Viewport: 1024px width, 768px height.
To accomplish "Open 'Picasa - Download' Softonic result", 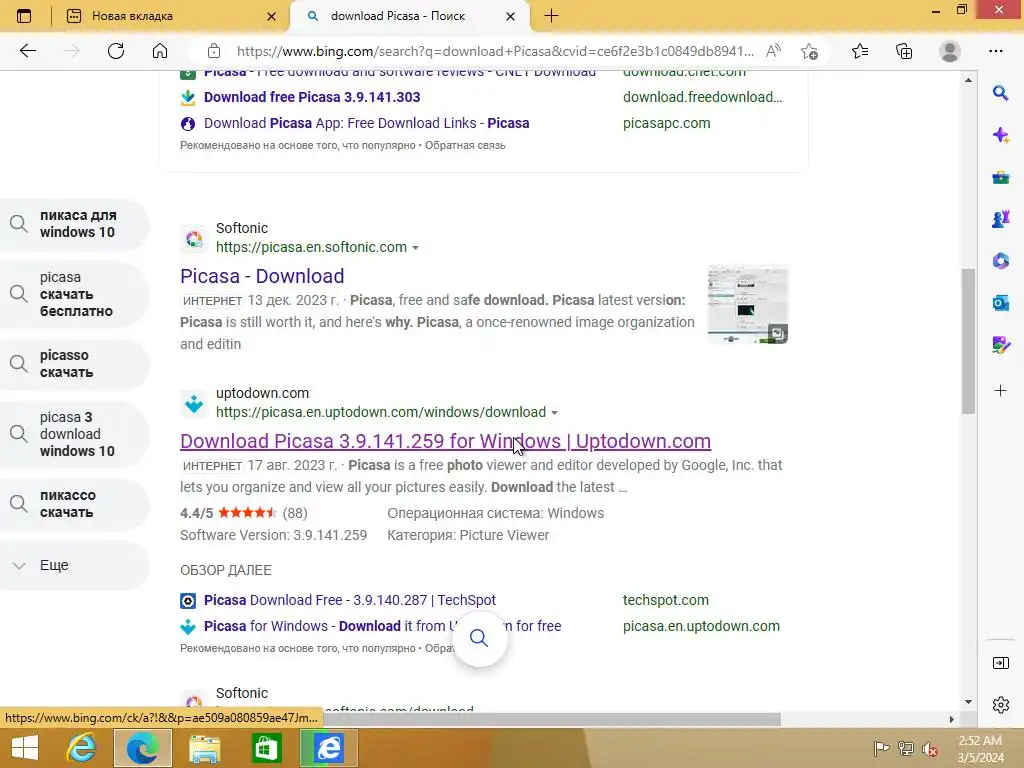I will pos(262,276).
